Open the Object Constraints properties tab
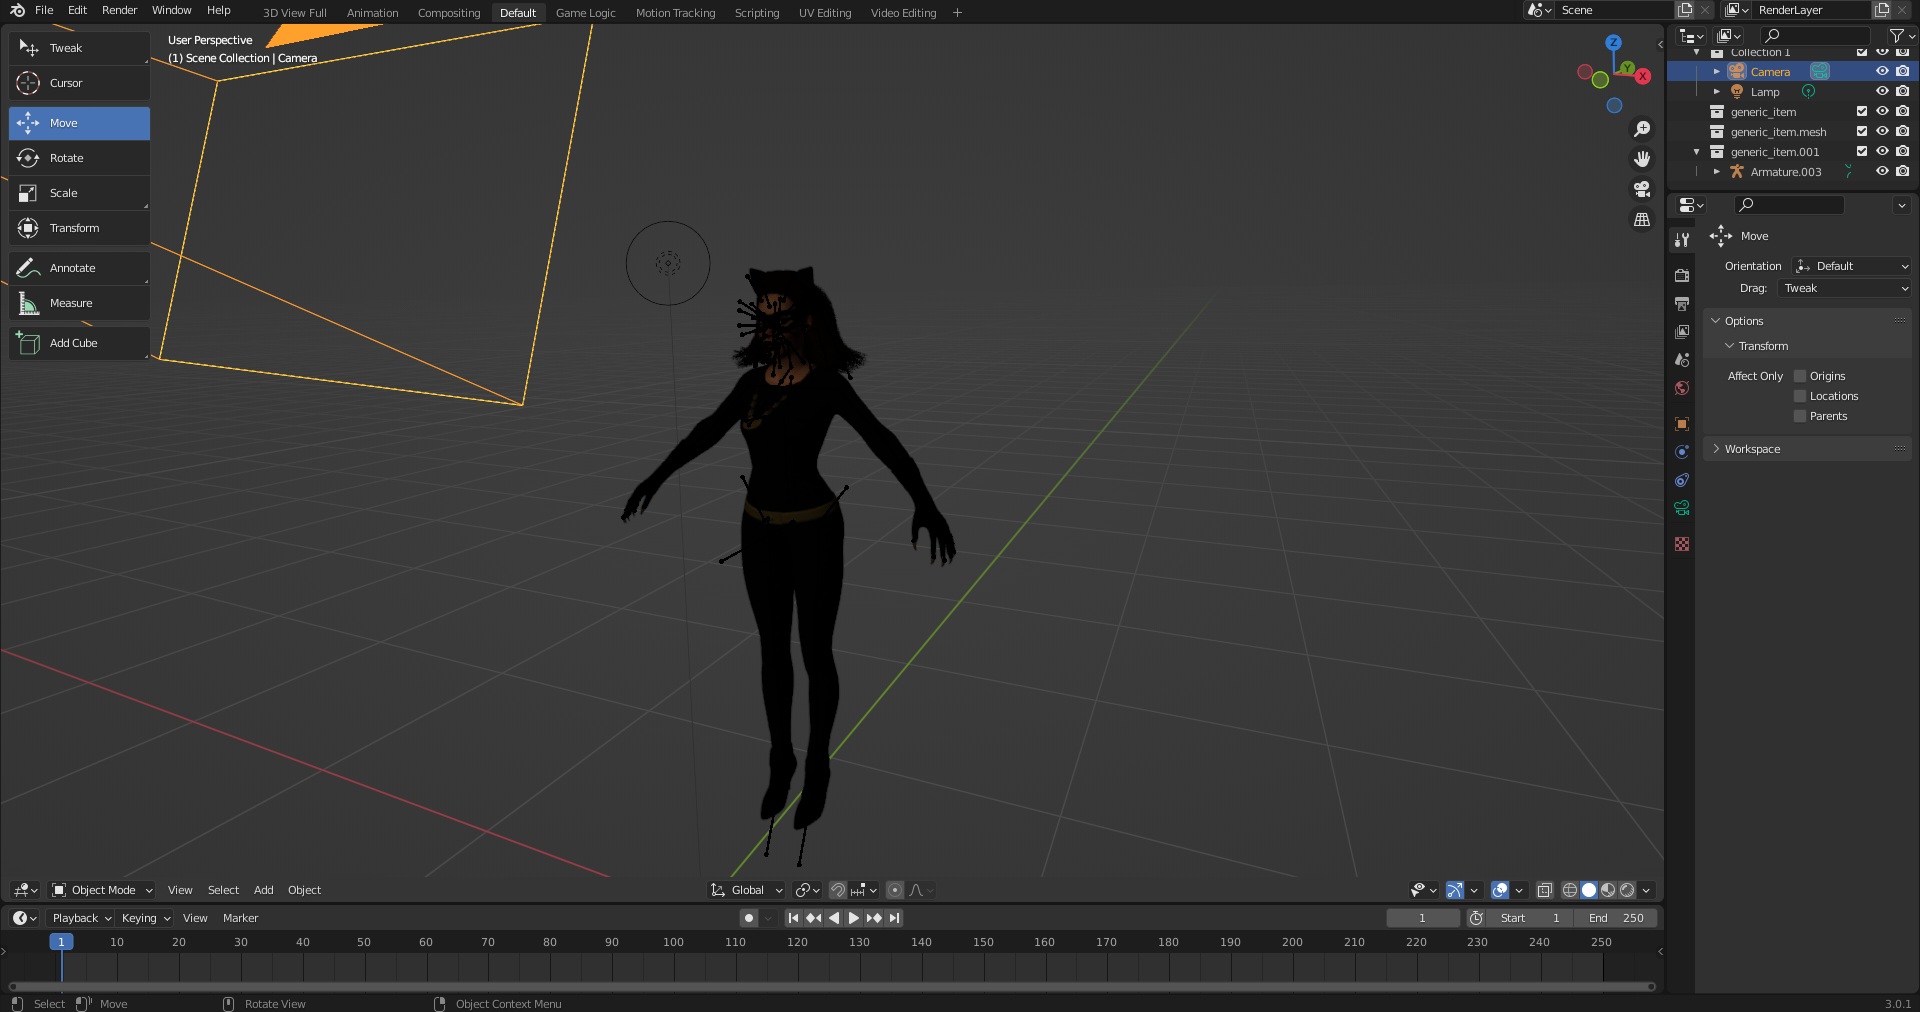The width and height of the screenshot is (1920, 1012). point(1682,480)
